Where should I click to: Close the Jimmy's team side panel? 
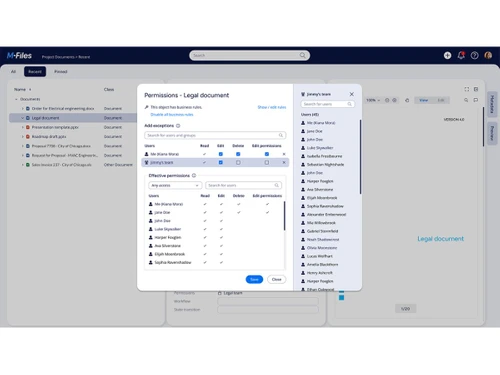(352, 94)
